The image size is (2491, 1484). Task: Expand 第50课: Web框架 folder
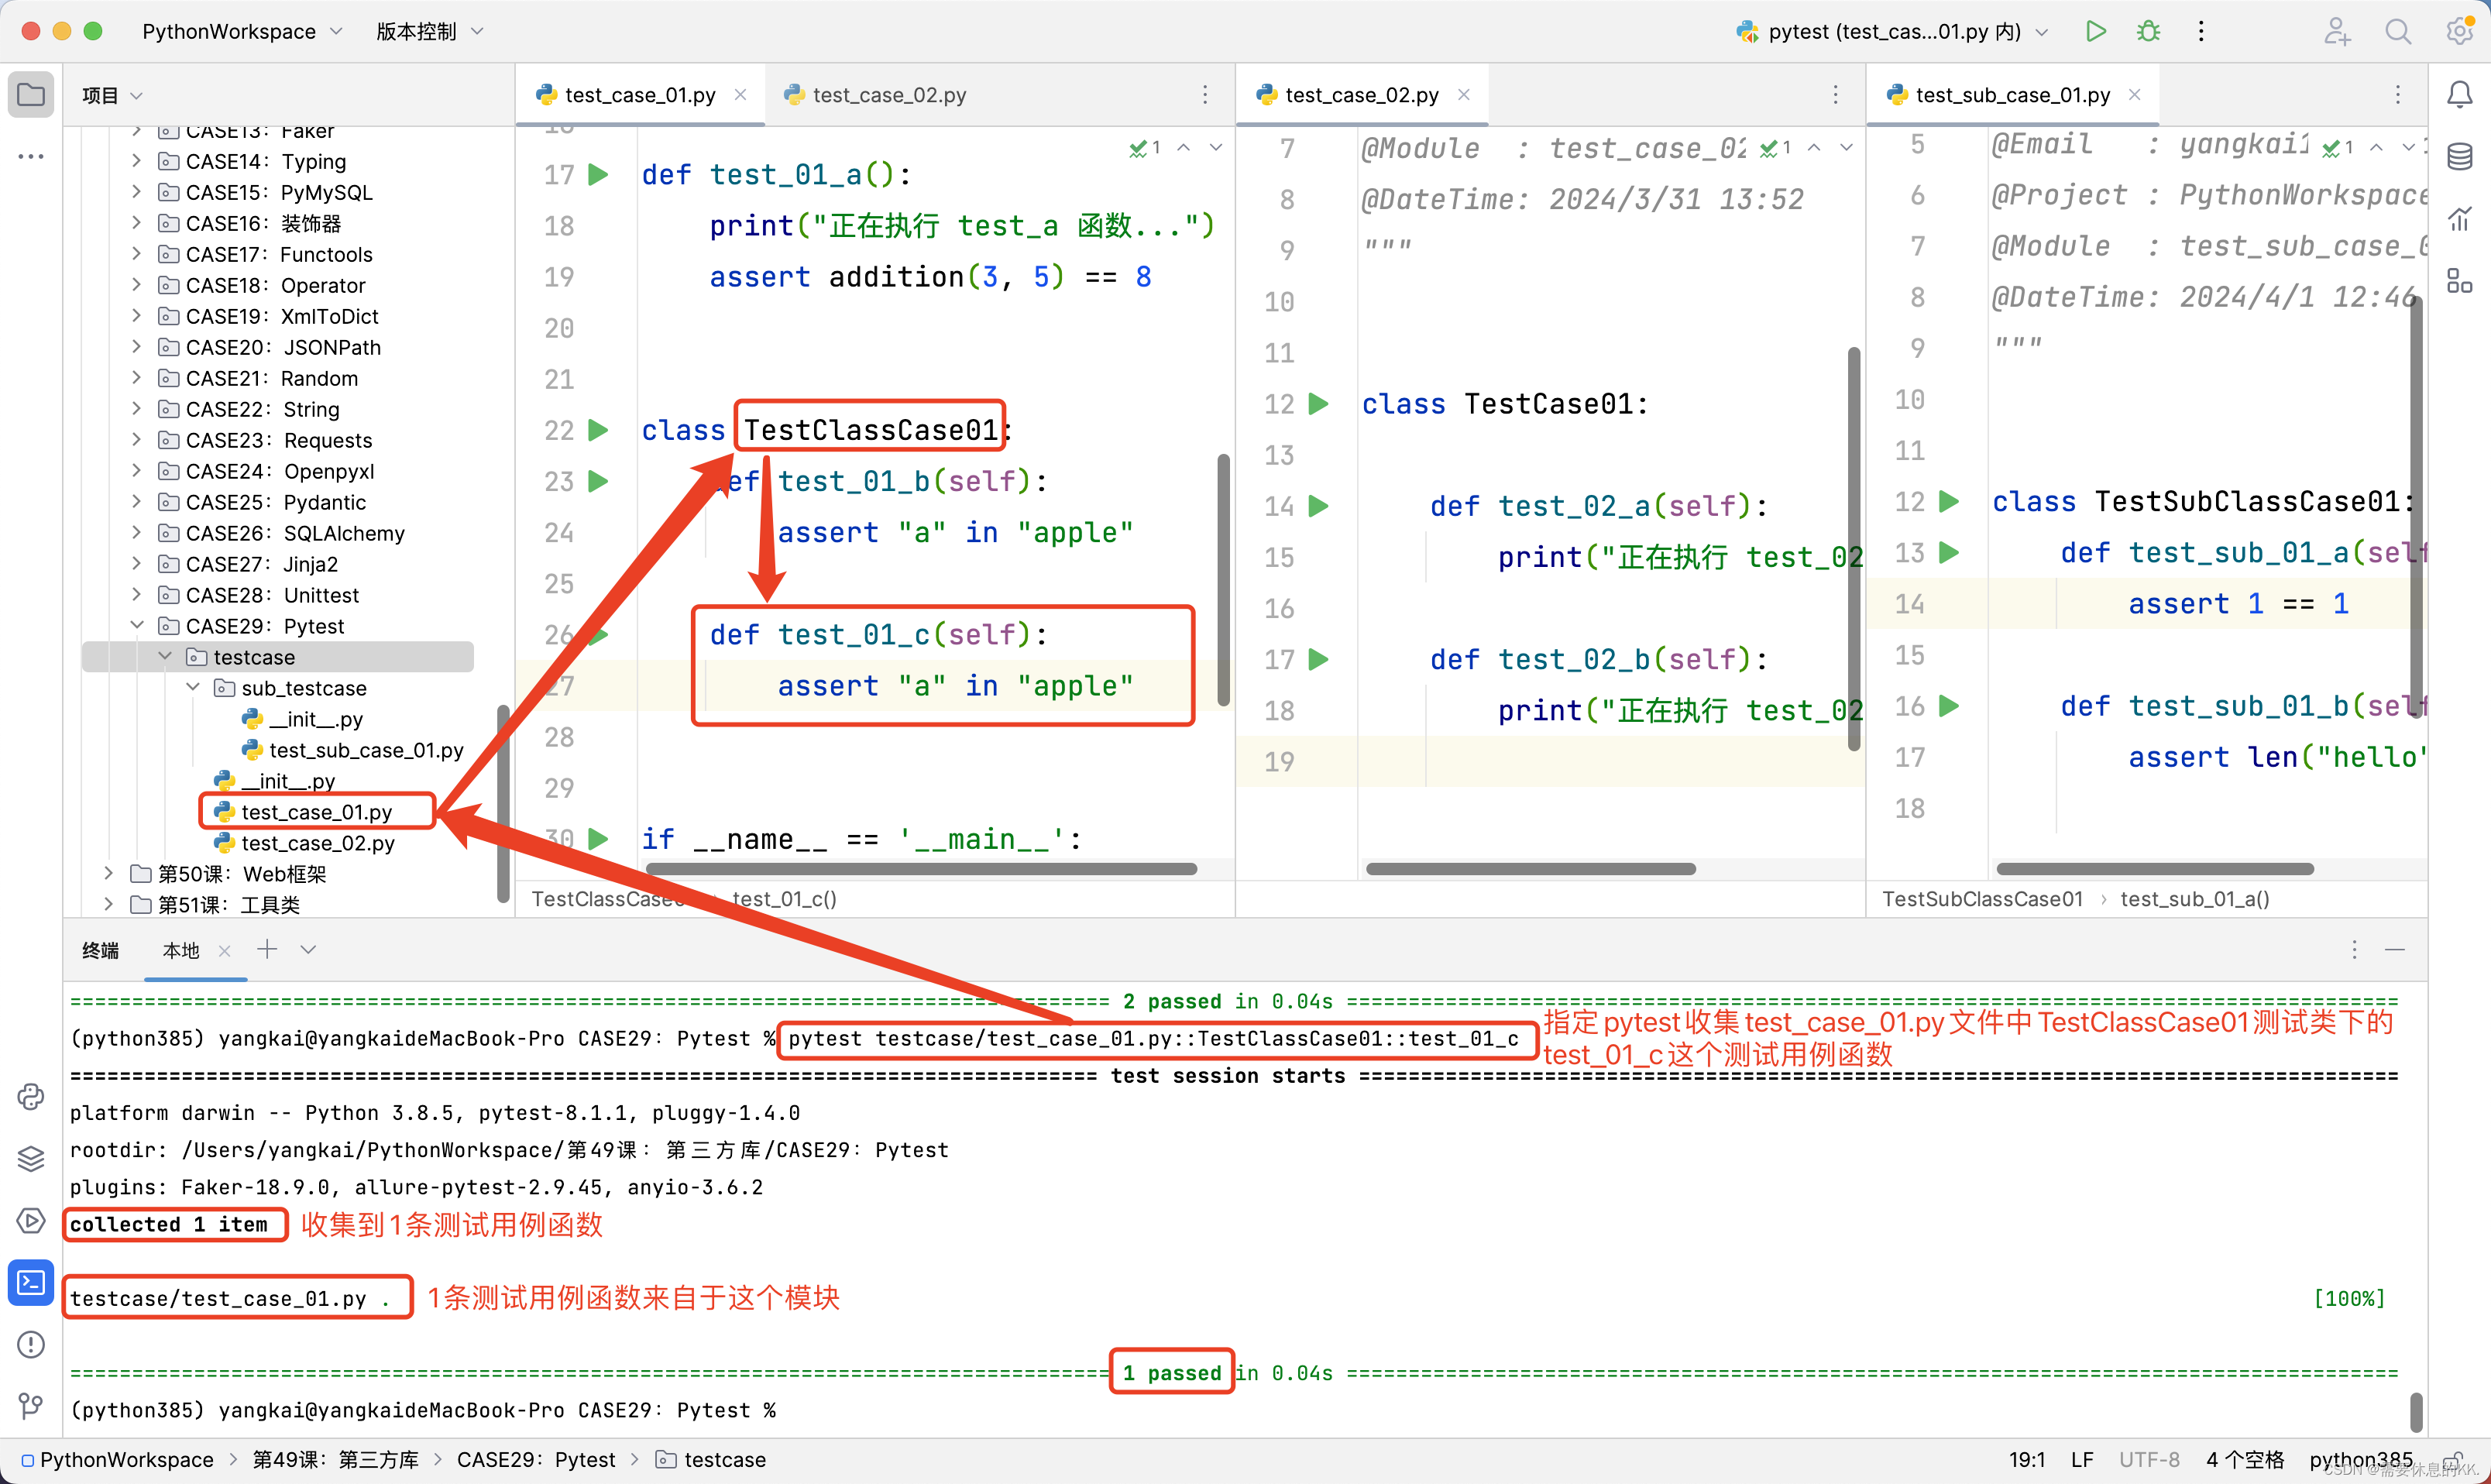(109, 874)
